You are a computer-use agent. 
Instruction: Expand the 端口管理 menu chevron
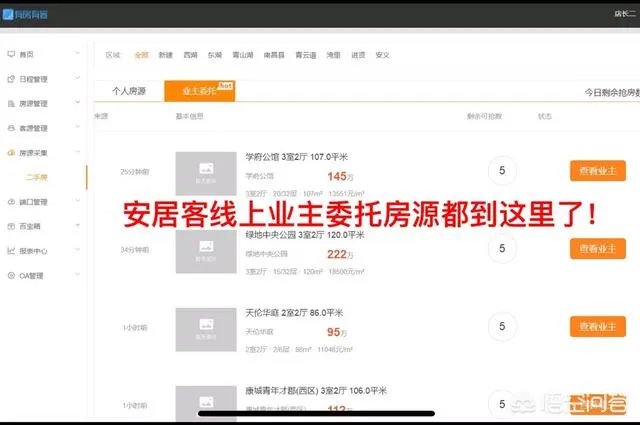(77, 200)
